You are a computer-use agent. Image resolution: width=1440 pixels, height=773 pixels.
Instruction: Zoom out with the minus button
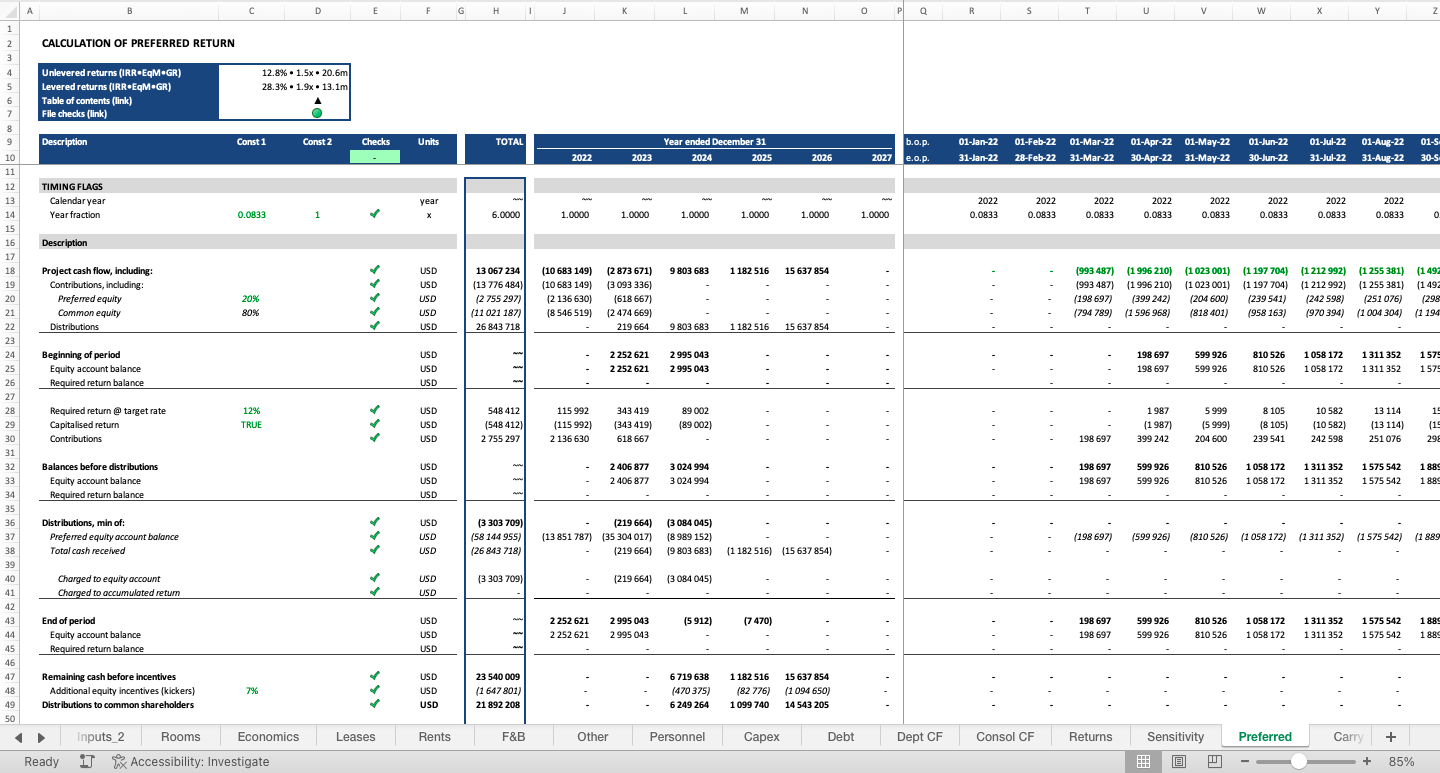pyautogui.click(x=1245, y=761)
